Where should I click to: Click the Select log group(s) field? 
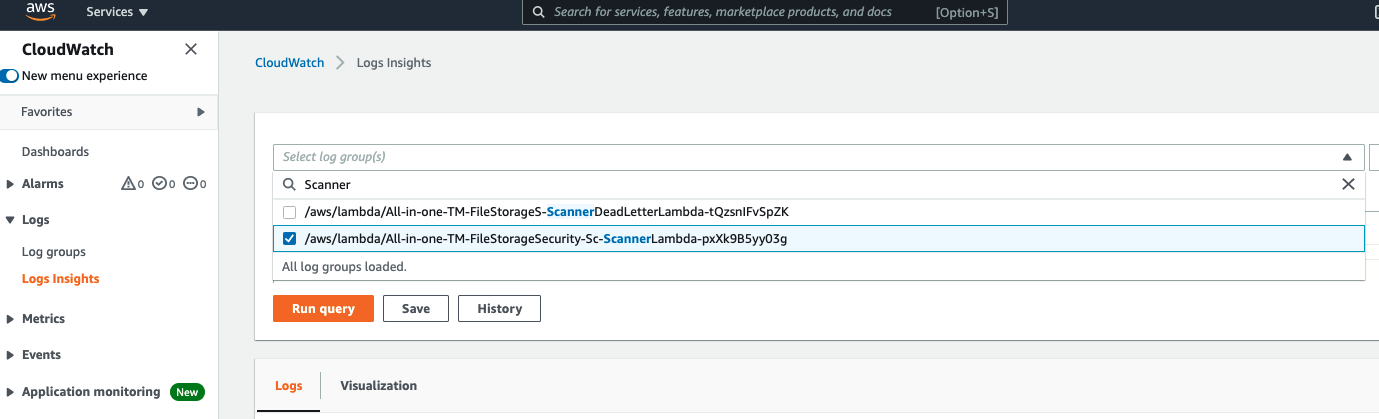pyautogui.click(x=819, y=157)
